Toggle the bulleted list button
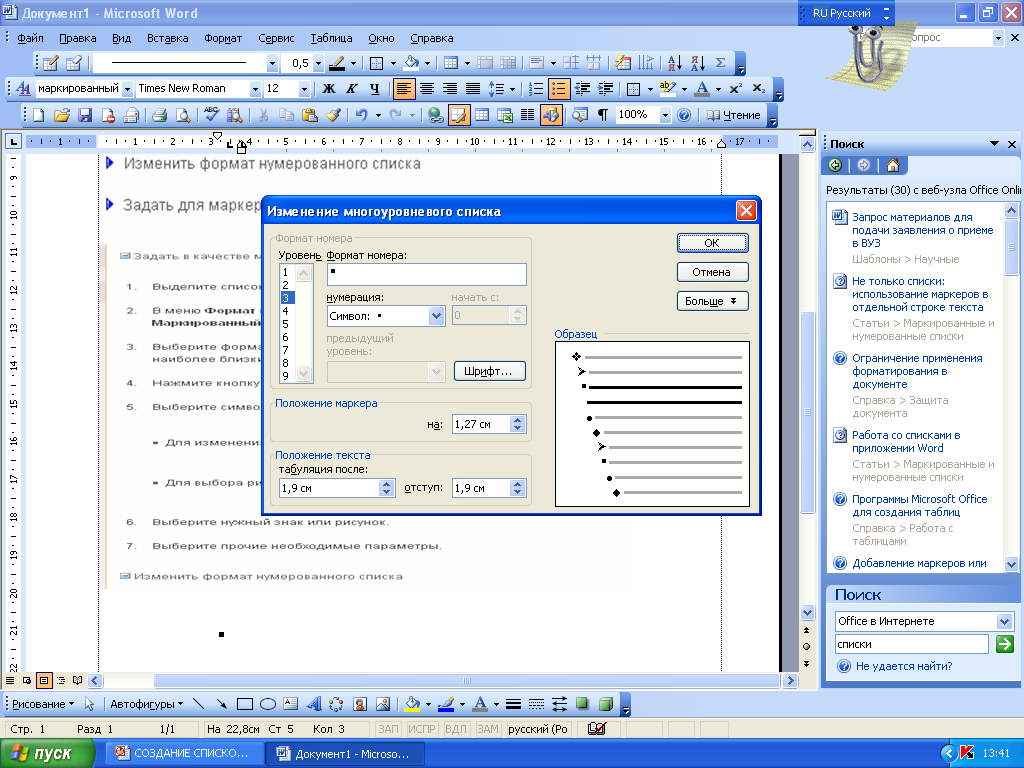Viewport: 1024px width, 768px height. [x=559, y=88]
